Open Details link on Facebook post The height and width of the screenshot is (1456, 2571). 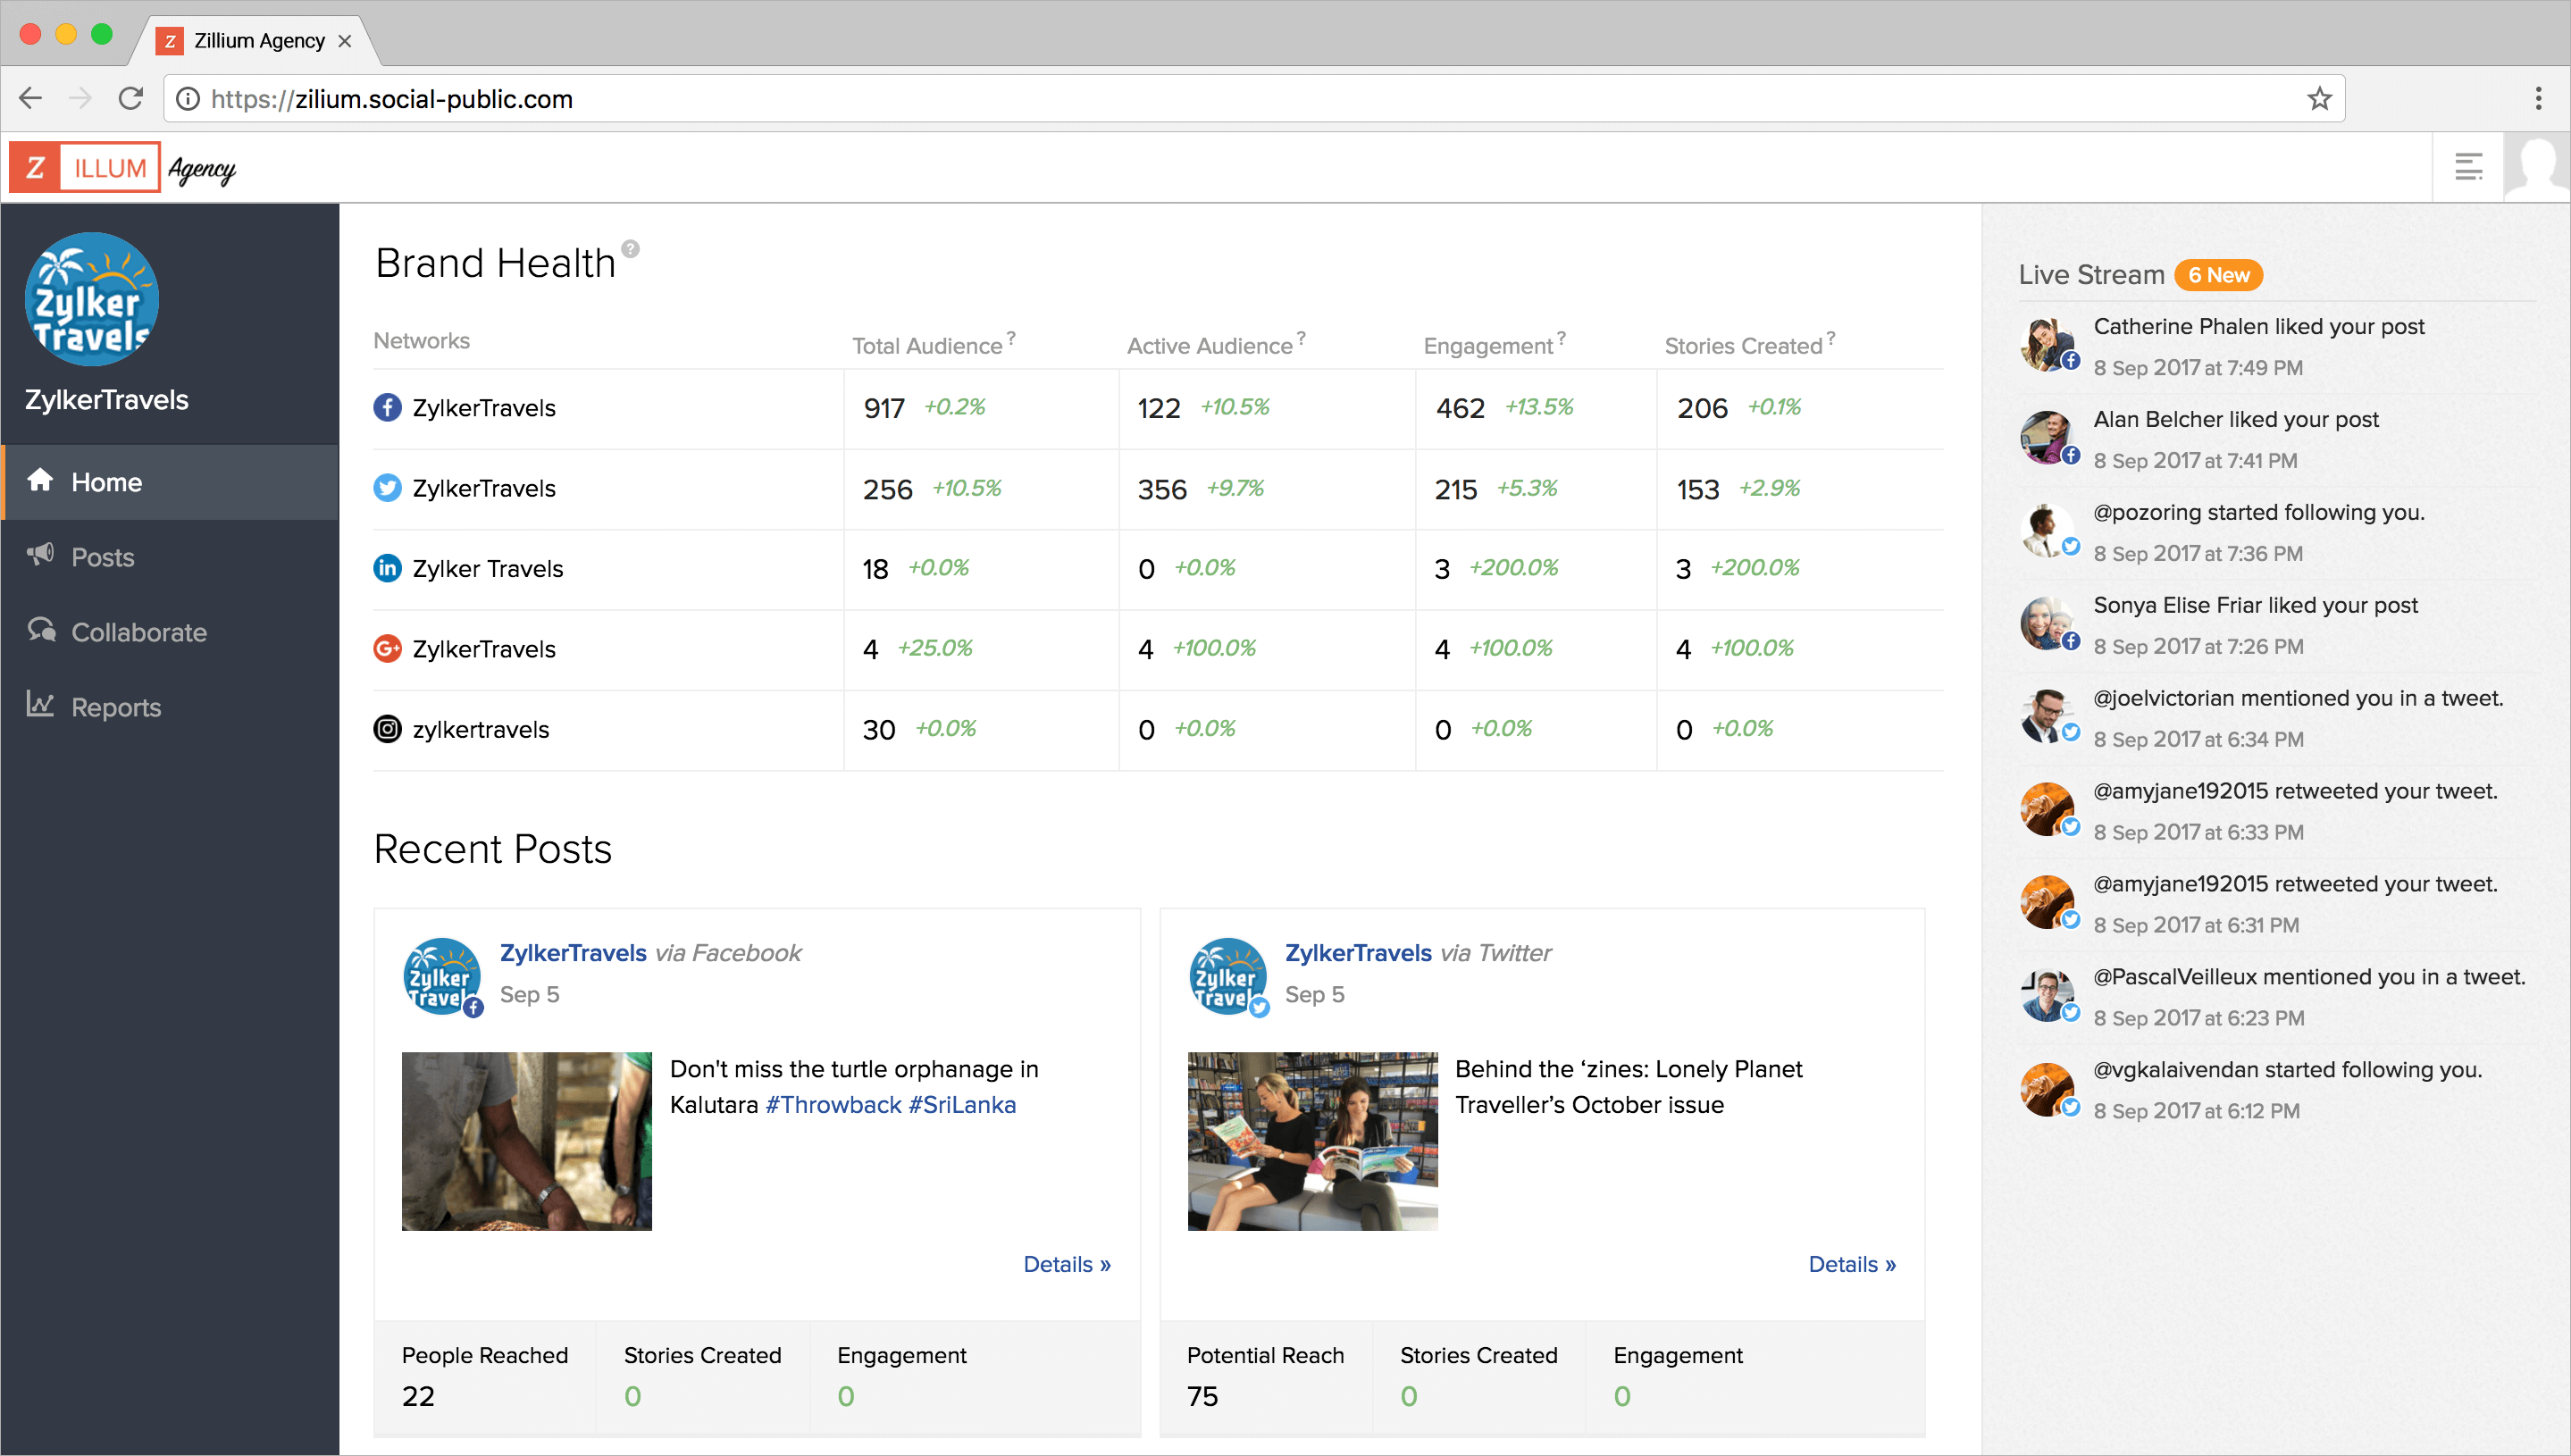coord(1066,1264)
